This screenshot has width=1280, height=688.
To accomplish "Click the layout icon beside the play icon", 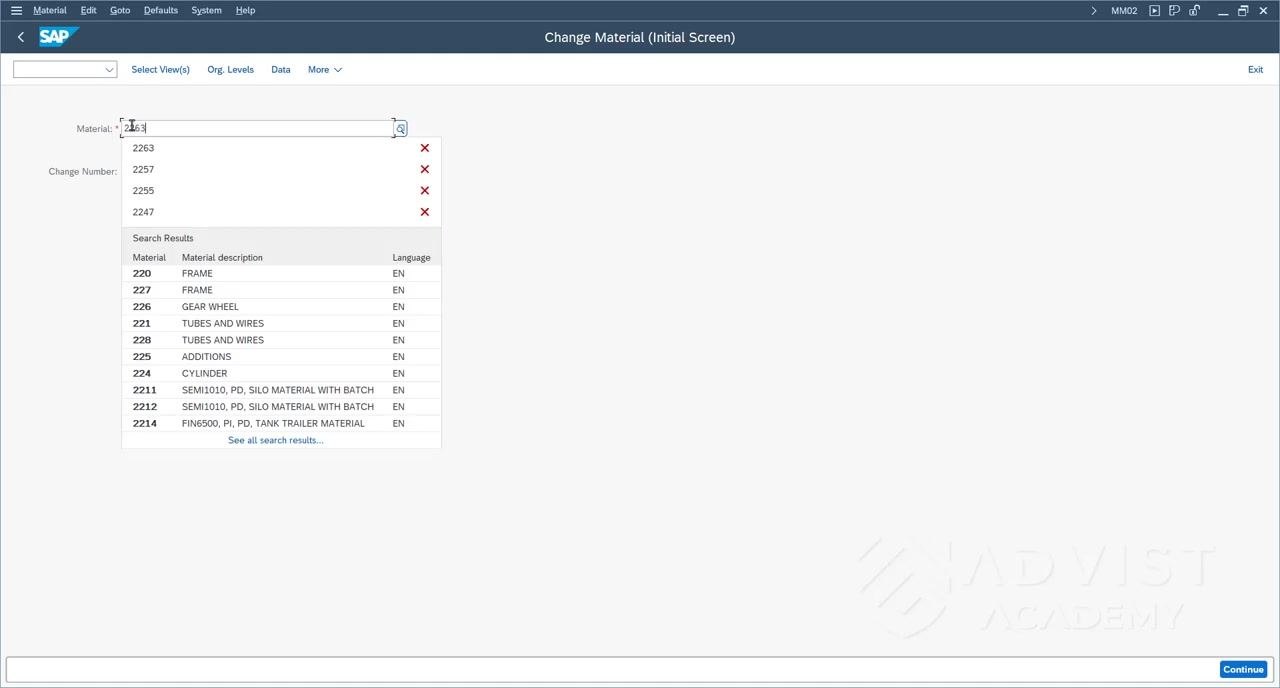I will pos(1174,11).
